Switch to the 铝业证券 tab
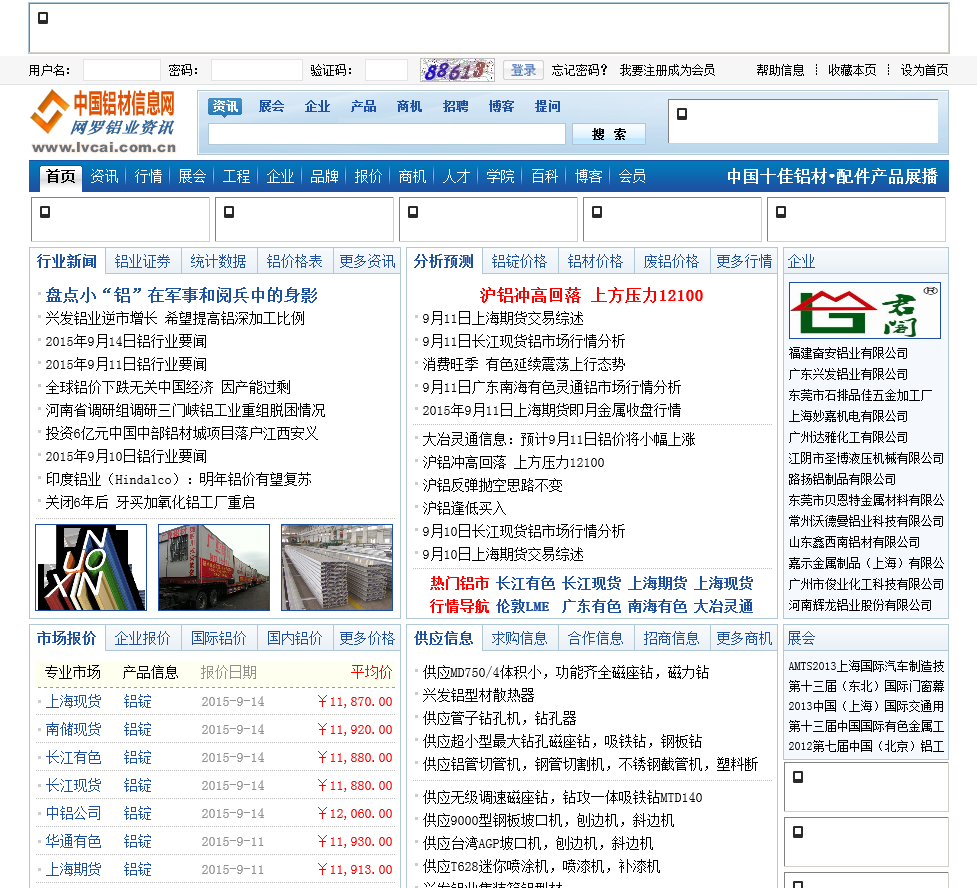This screenshot has width=977, height=888. click(x=143, y=261)
